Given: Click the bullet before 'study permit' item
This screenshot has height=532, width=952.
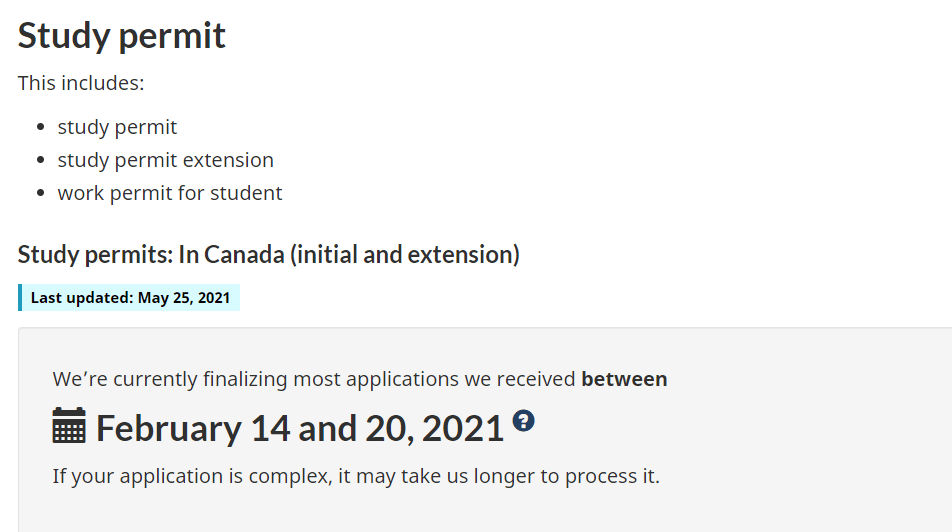Looking at the screenshot, I should 41,128.
